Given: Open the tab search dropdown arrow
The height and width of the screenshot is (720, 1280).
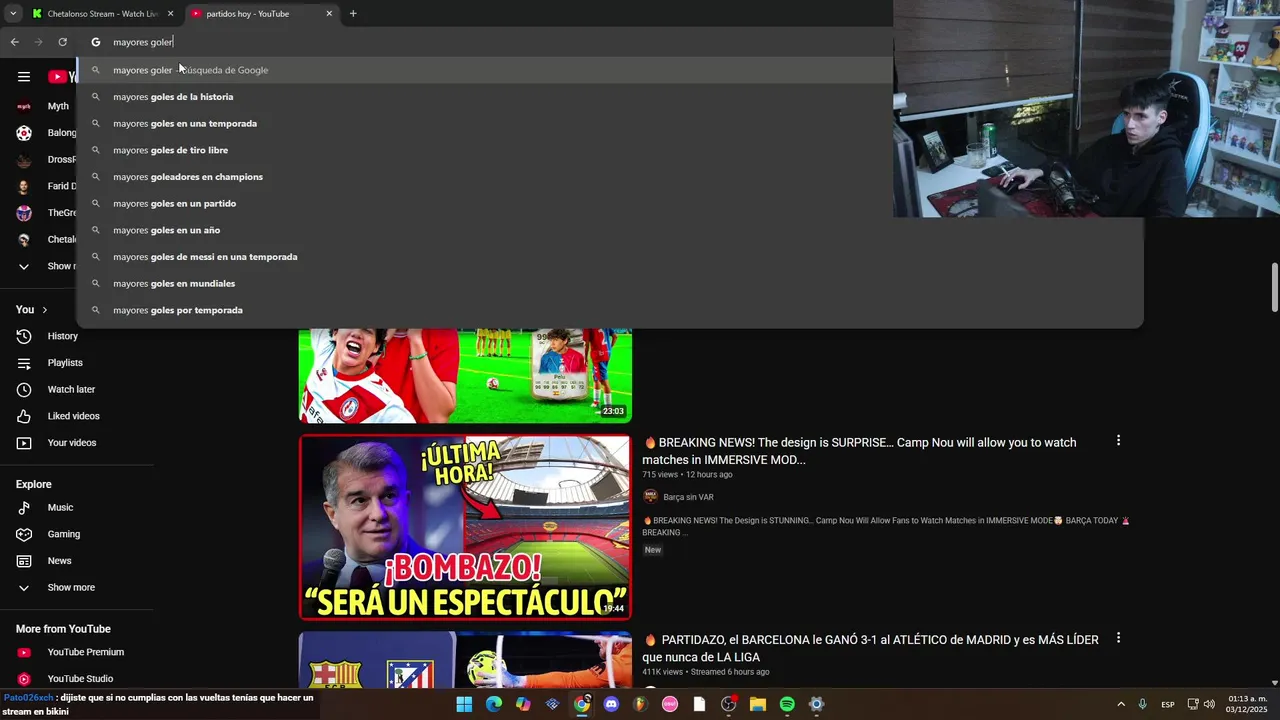Looking at the screenshot, I should pyautogui.click(x=12, y=13).
